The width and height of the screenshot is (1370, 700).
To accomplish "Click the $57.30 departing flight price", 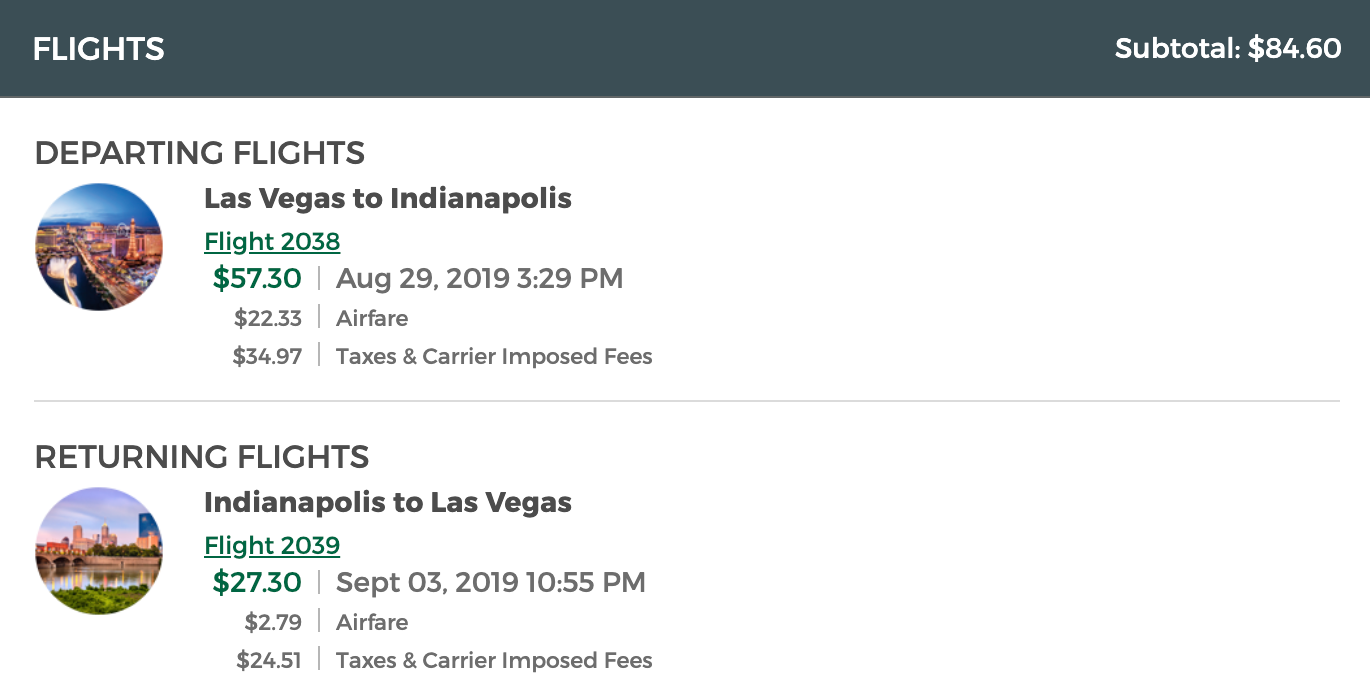I will 257,278.
